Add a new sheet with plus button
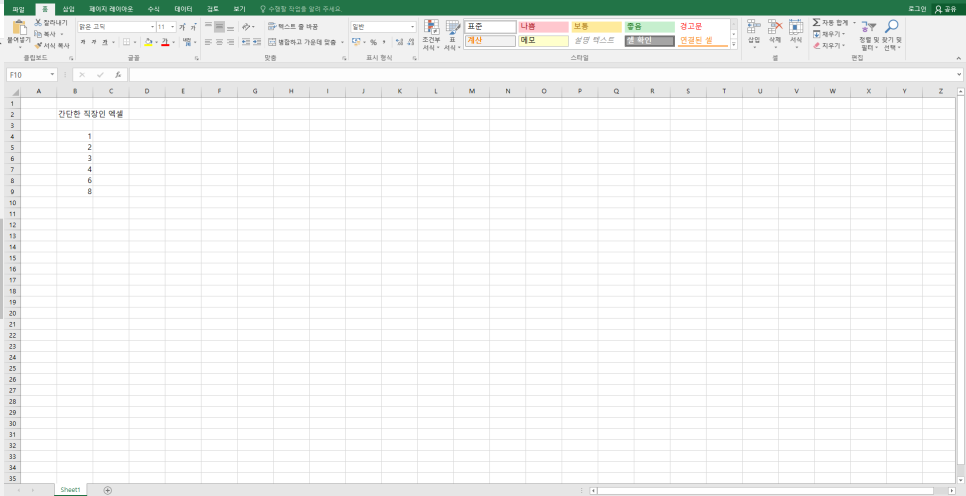The height and width of the screenshot is (496, 966). (108, 490)
